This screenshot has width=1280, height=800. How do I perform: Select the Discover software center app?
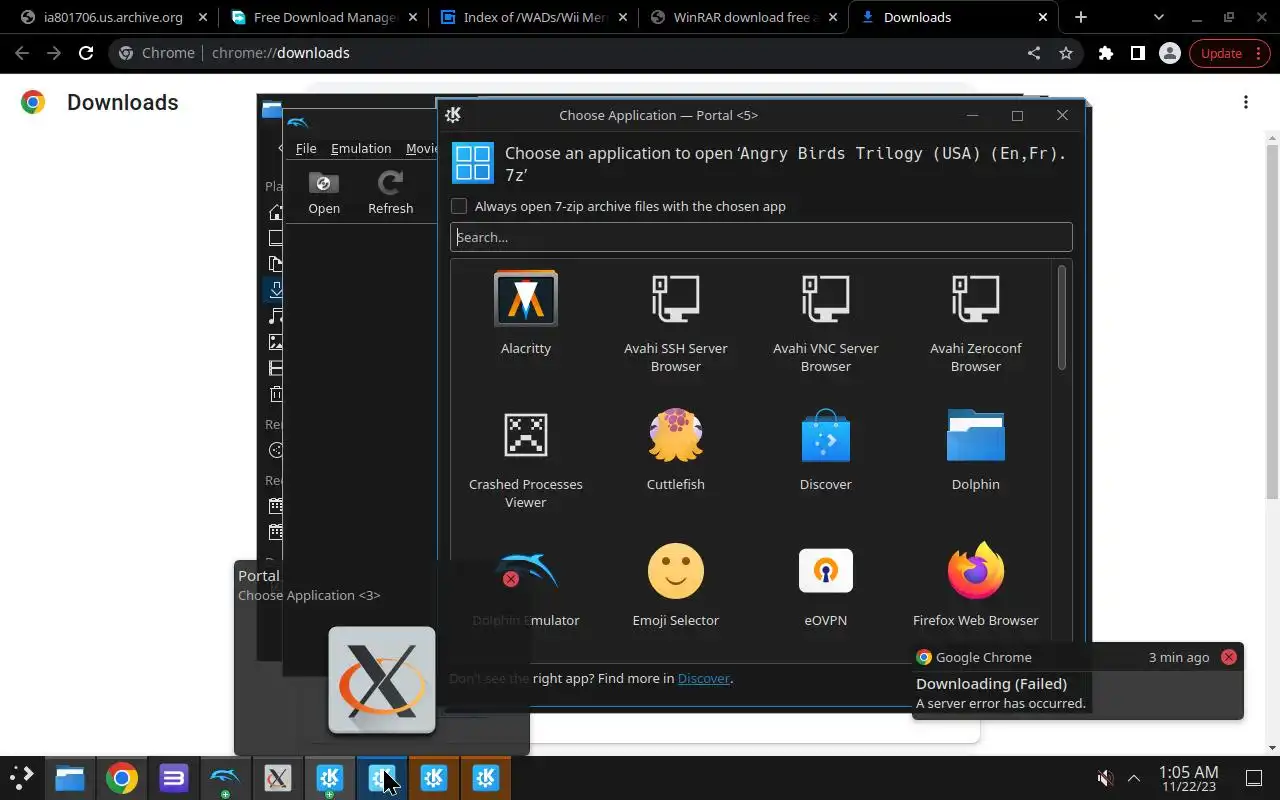(826, 450)
